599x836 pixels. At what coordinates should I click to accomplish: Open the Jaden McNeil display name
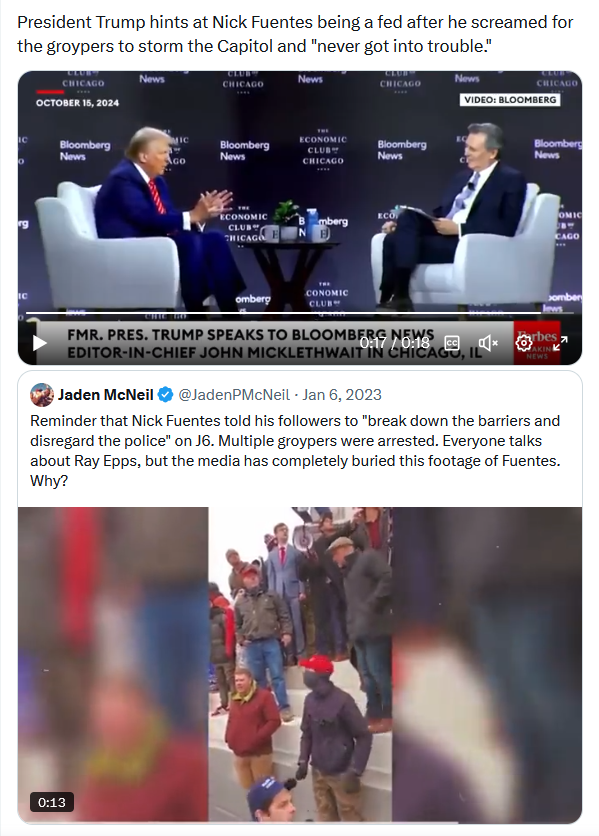pyautogui.click(x=106, y=395)
